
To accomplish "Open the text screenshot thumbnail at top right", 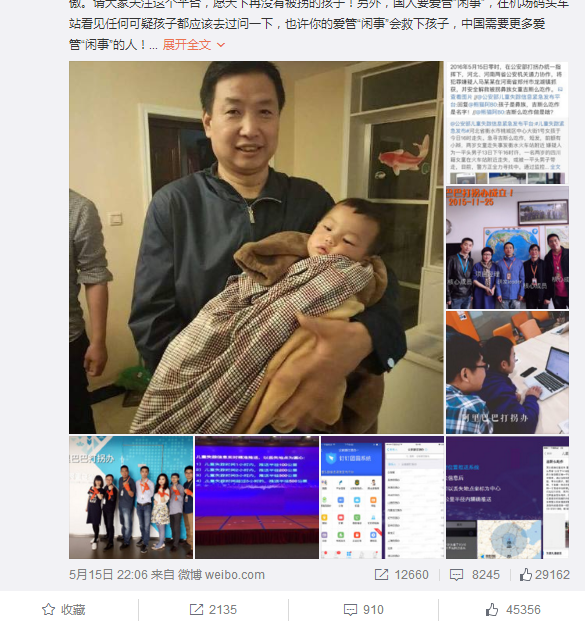I will click(x=507, y=122).
